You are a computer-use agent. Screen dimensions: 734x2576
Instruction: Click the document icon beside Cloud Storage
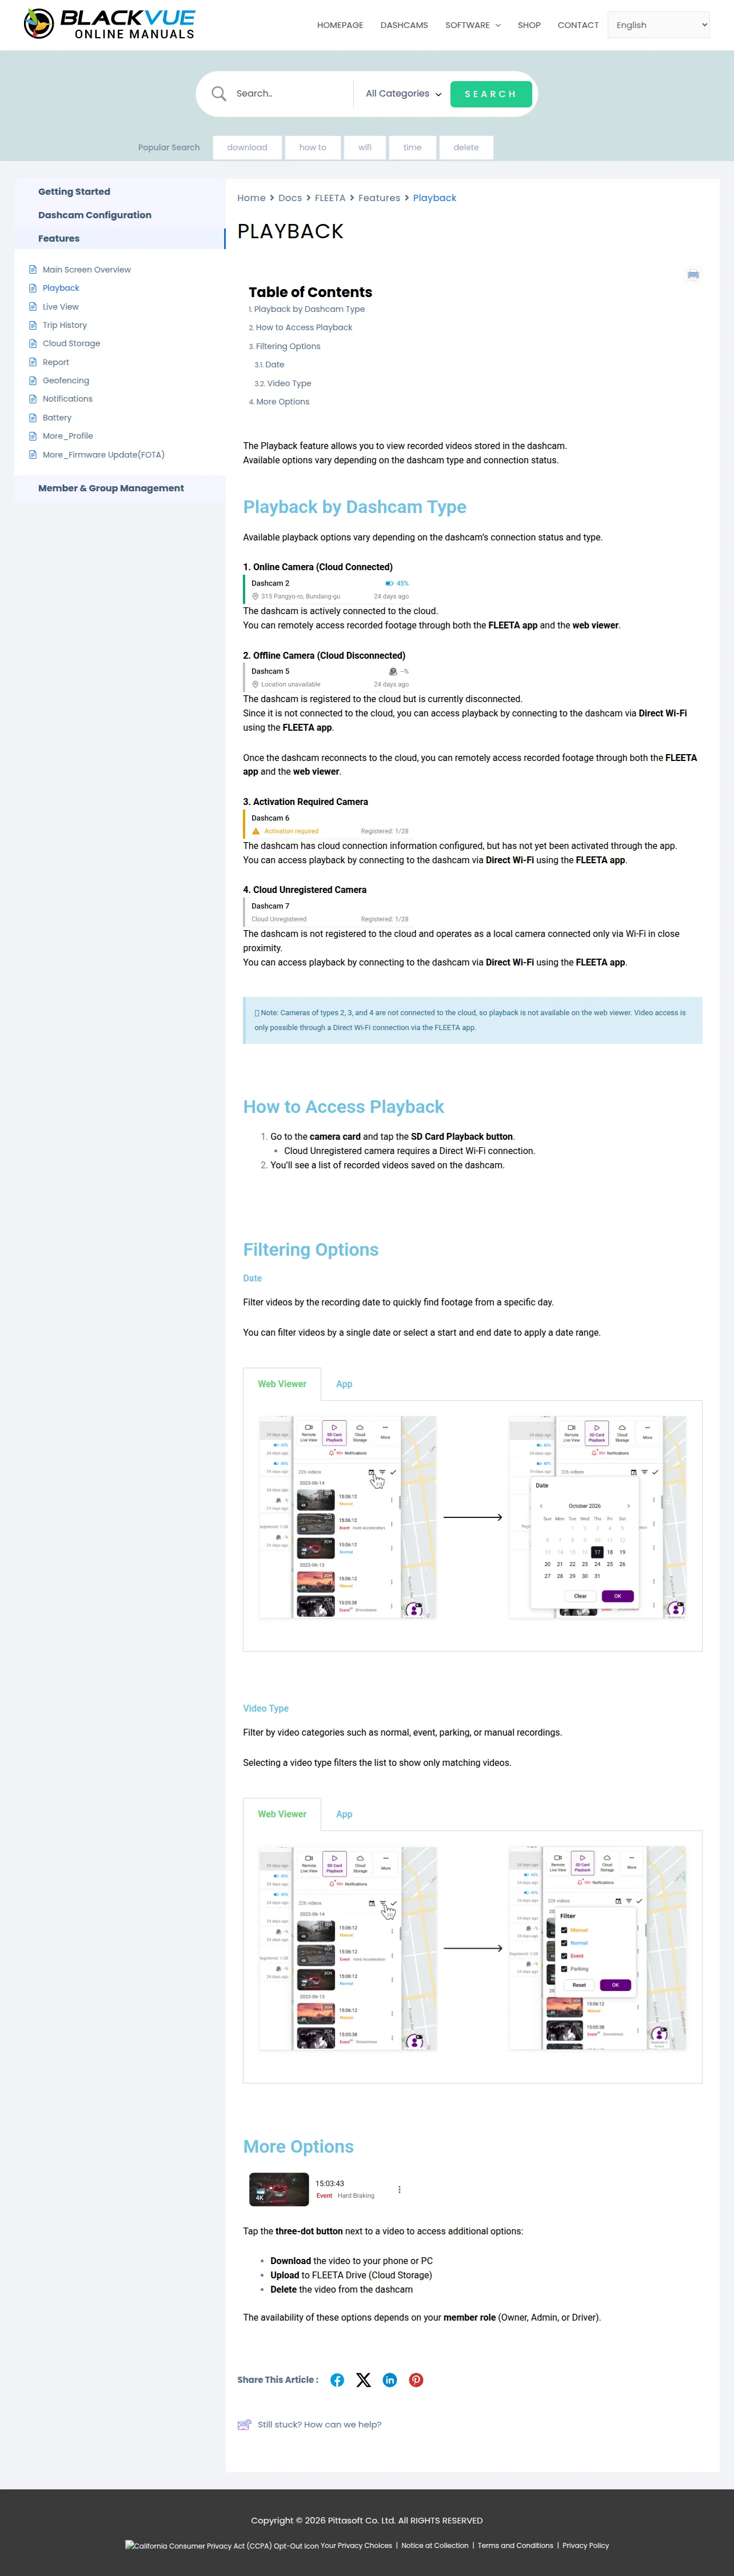pos(33,344)
